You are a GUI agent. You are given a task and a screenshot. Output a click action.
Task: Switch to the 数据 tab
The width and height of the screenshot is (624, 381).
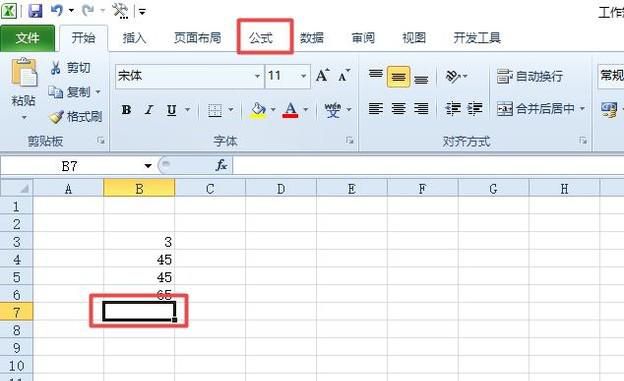pos(312,38)
